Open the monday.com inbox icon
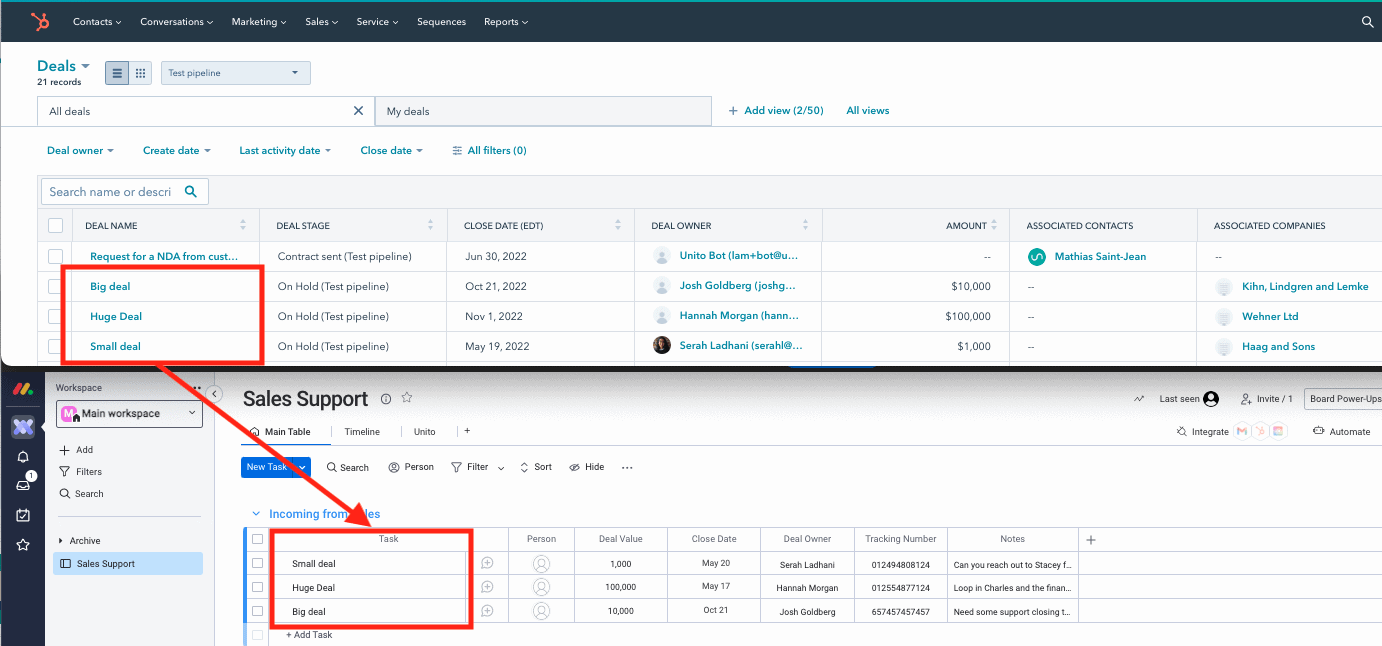 click(x=23, y=486)
